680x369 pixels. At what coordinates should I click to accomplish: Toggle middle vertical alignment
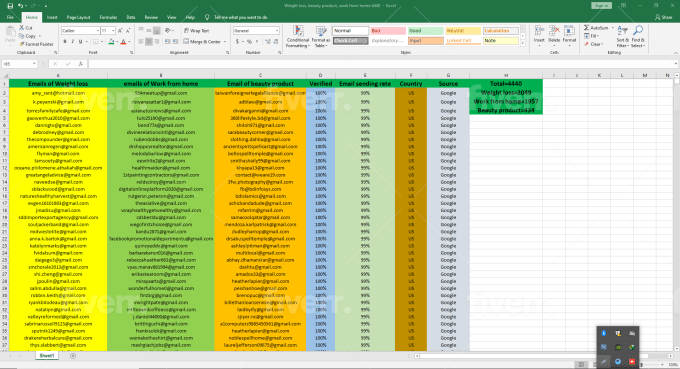(x=149, y=31)
